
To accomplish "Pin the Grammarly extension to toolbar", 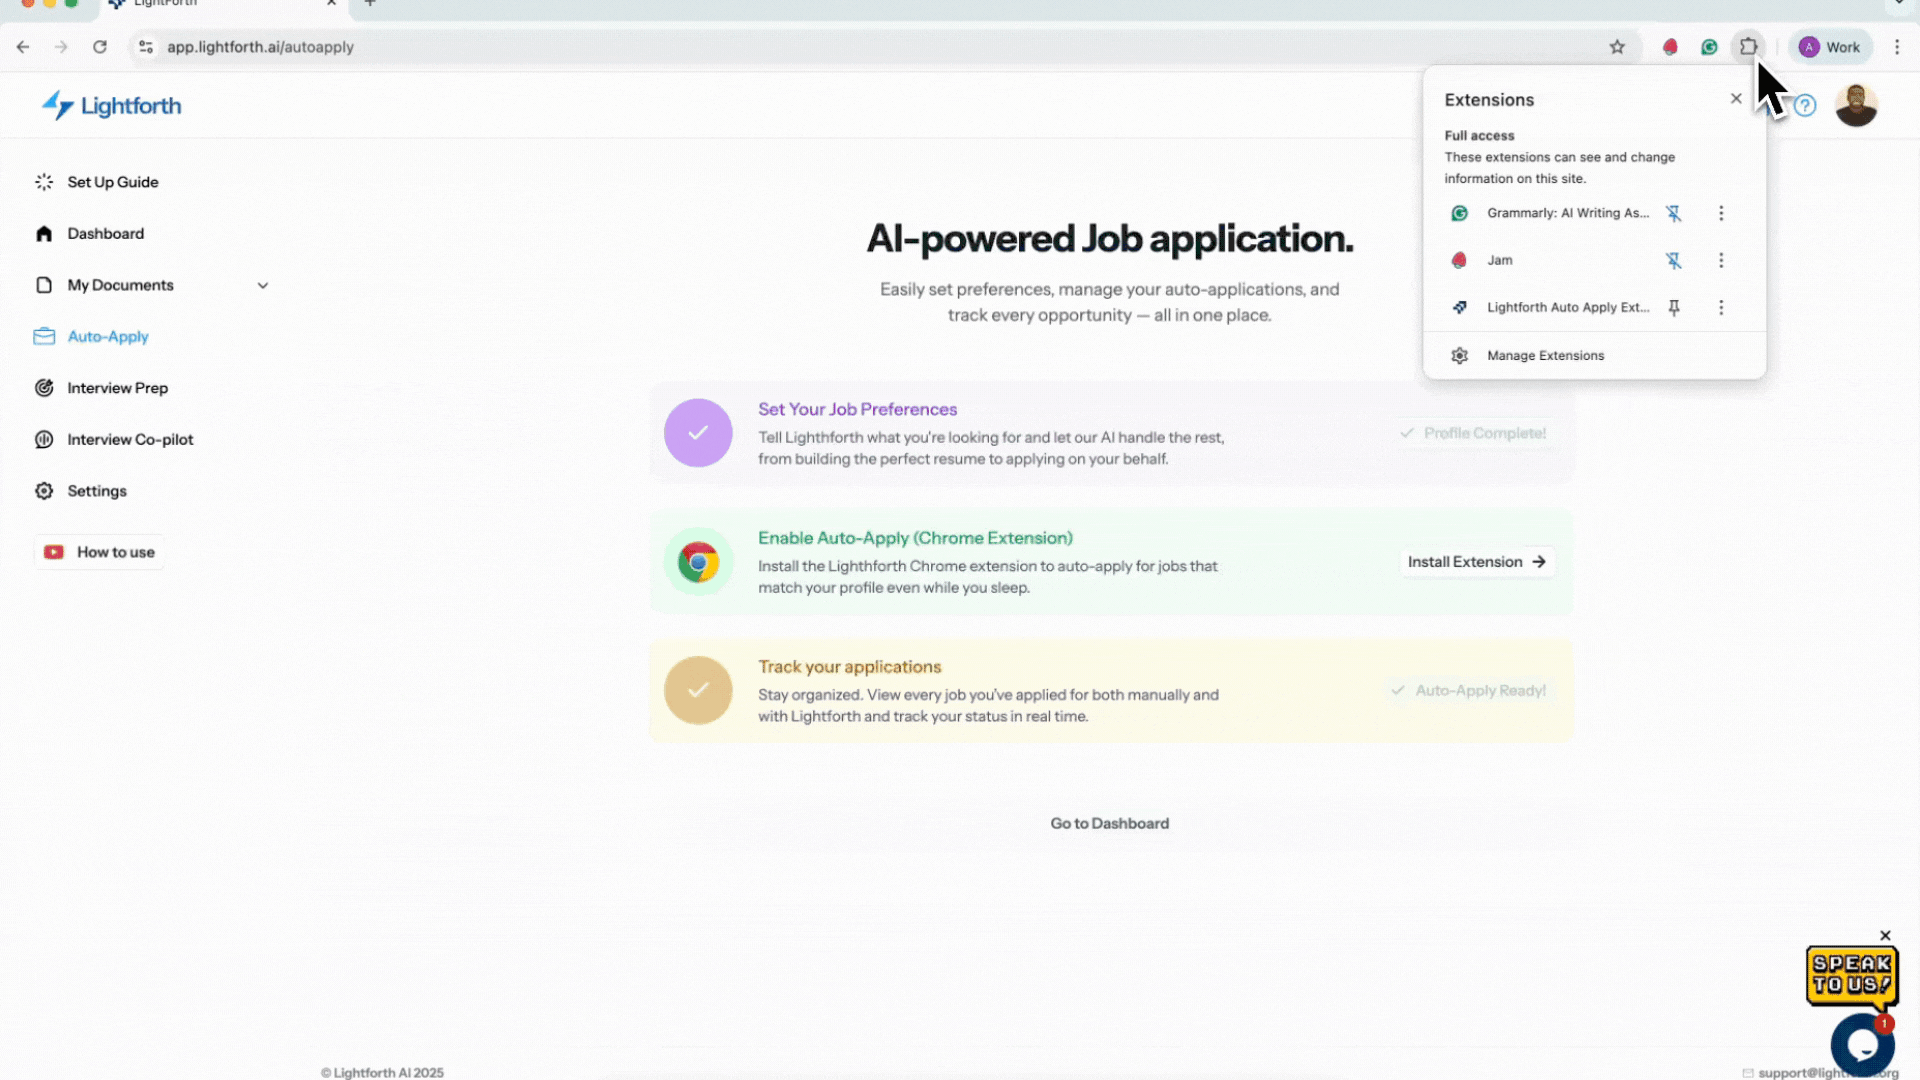I will pos(1674,213).
